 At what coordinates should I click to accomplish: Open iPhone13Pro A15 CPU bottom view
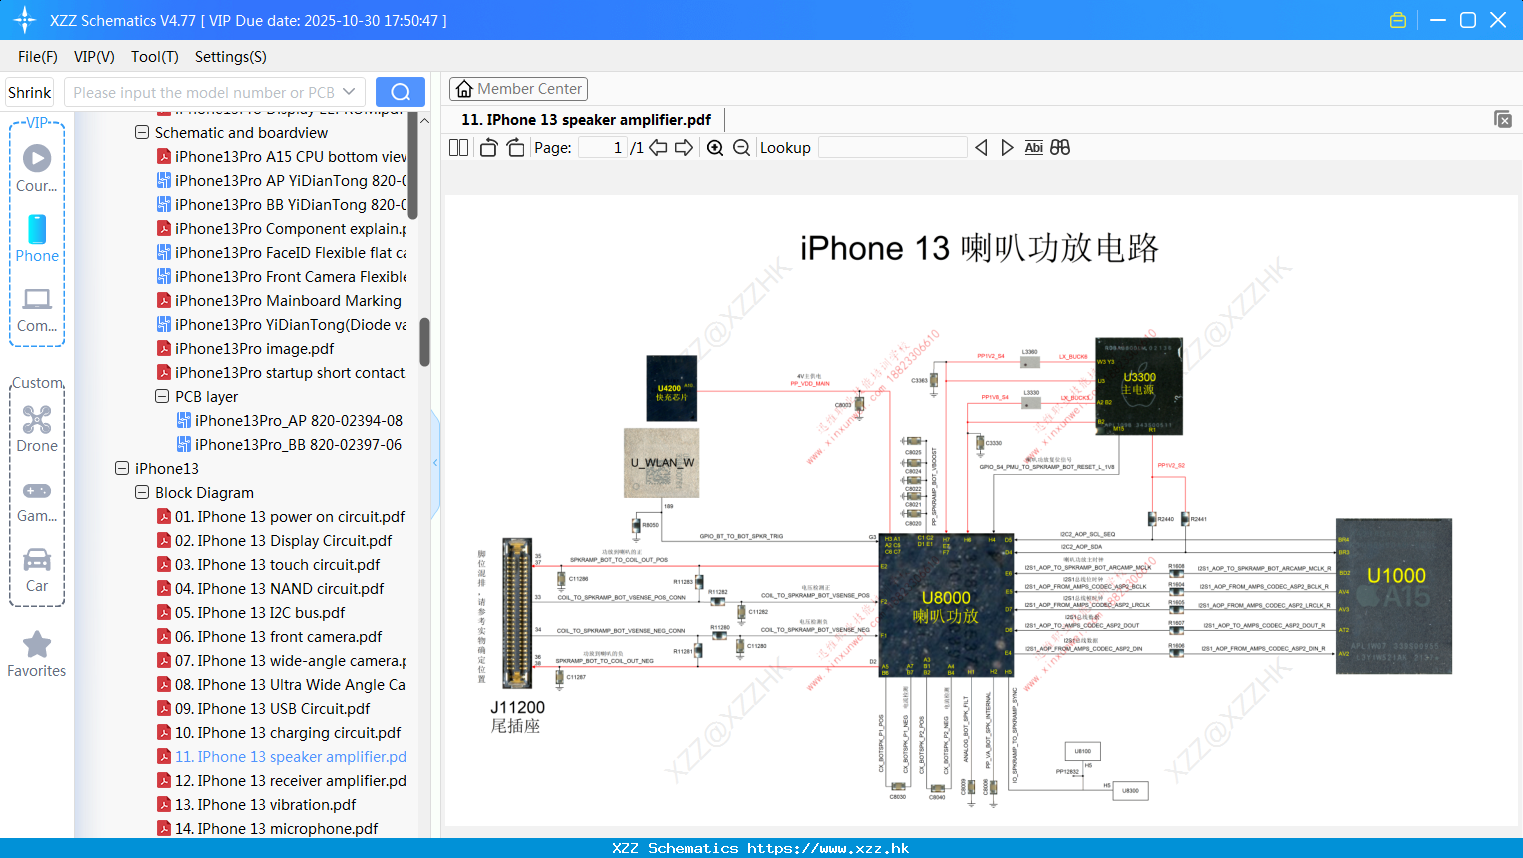[x=281, y=156]
